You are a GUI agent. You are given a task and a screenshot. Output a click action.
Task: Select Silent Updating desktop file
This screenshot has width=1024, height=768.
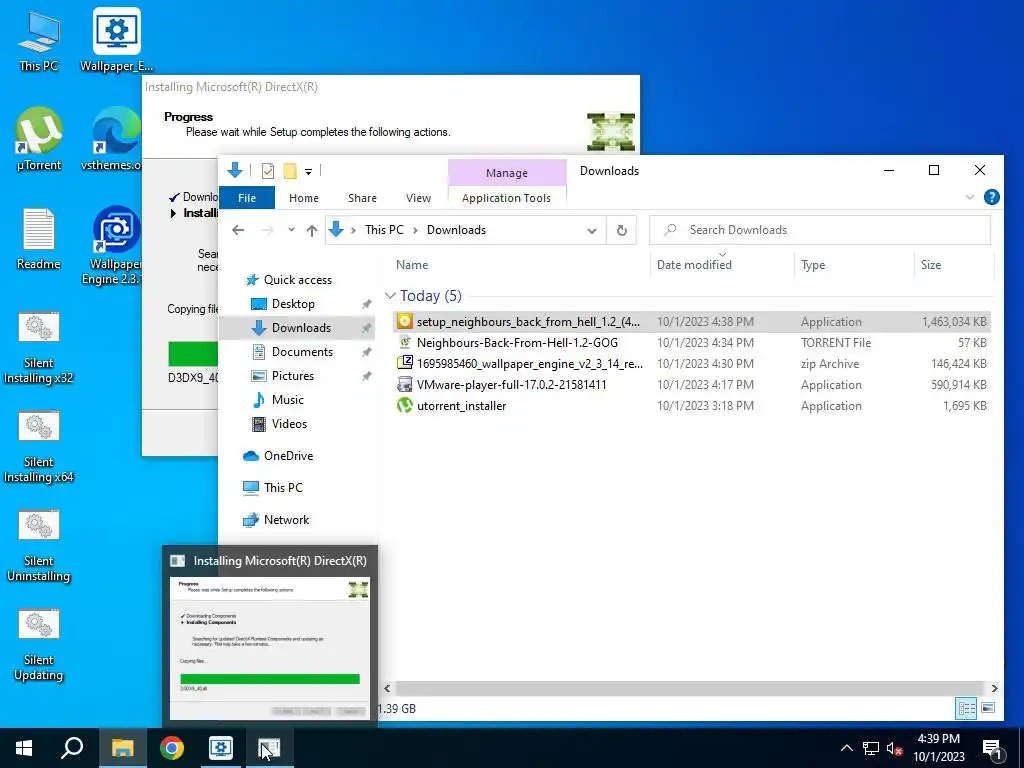(39, 645)
